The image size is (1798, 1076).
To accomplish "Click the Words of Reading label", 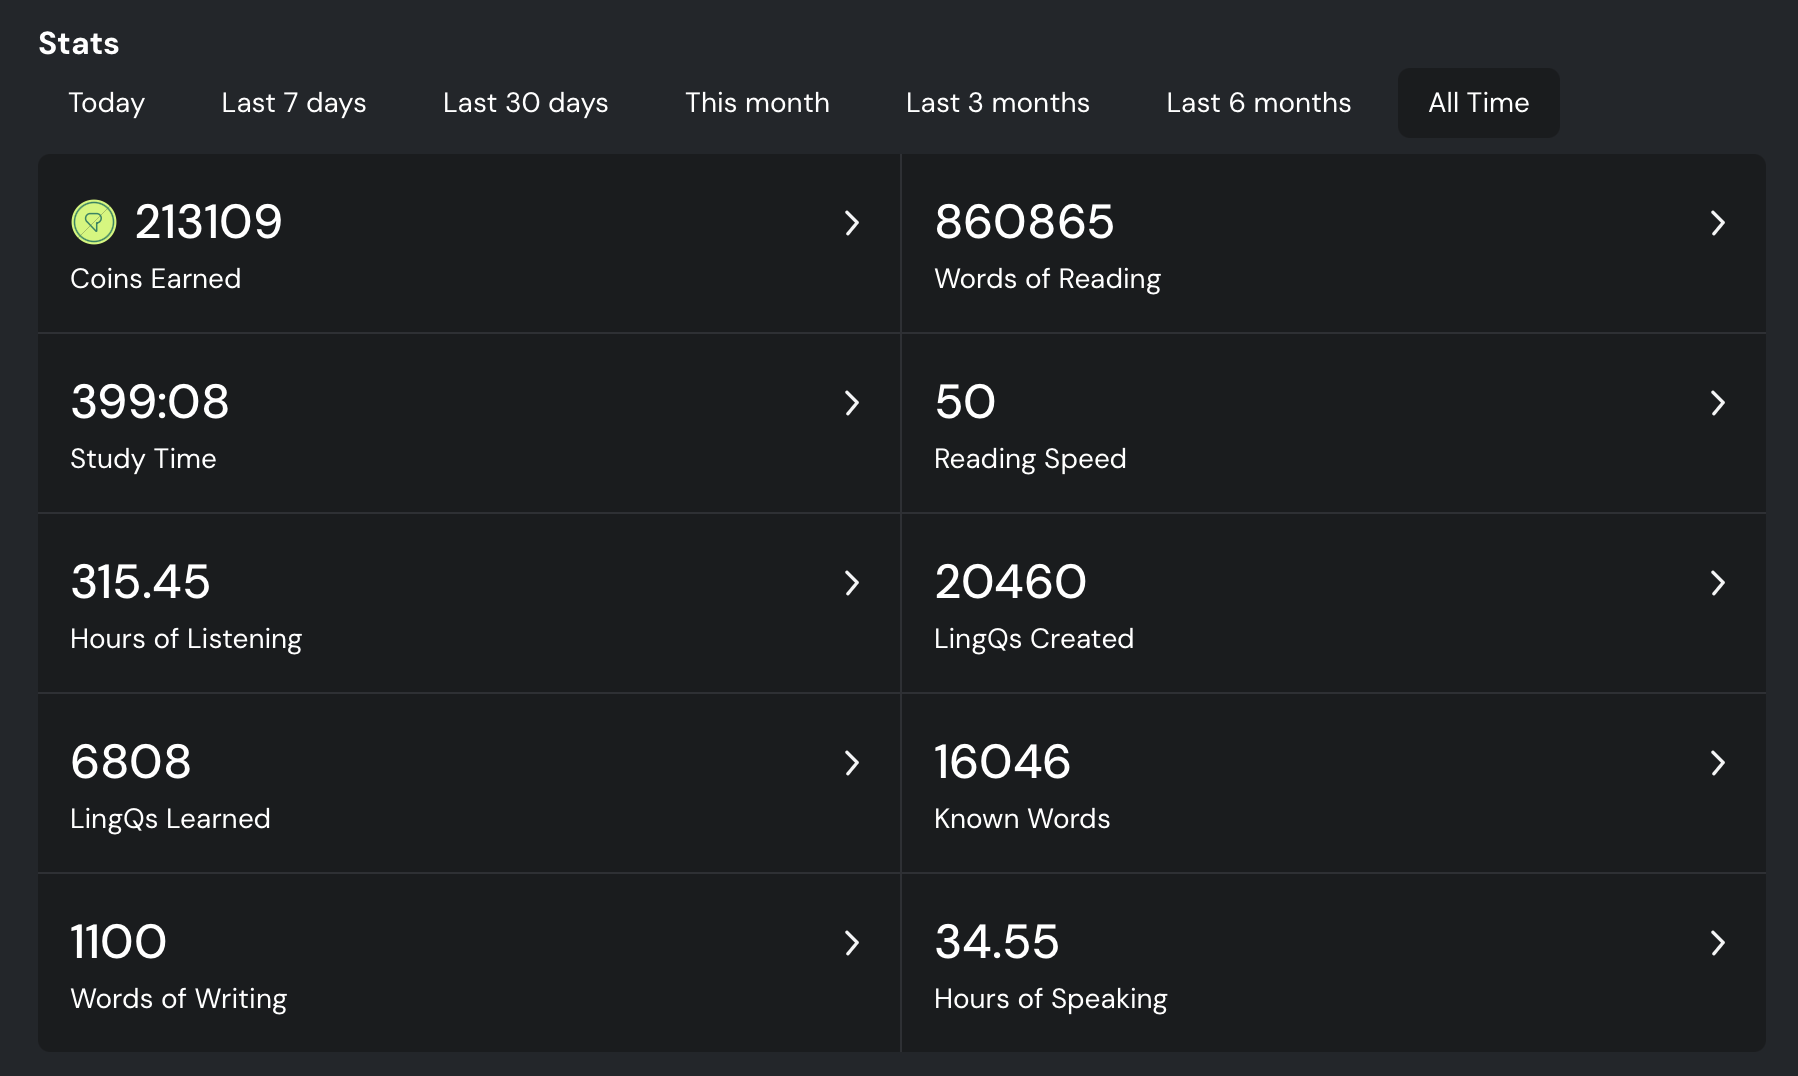I will (x=1047, y=279).
